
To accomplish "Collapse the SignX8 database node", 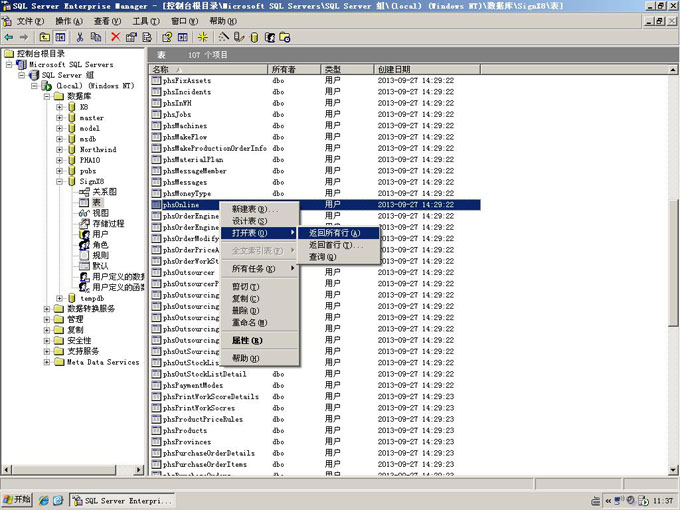I will point(60,182).
